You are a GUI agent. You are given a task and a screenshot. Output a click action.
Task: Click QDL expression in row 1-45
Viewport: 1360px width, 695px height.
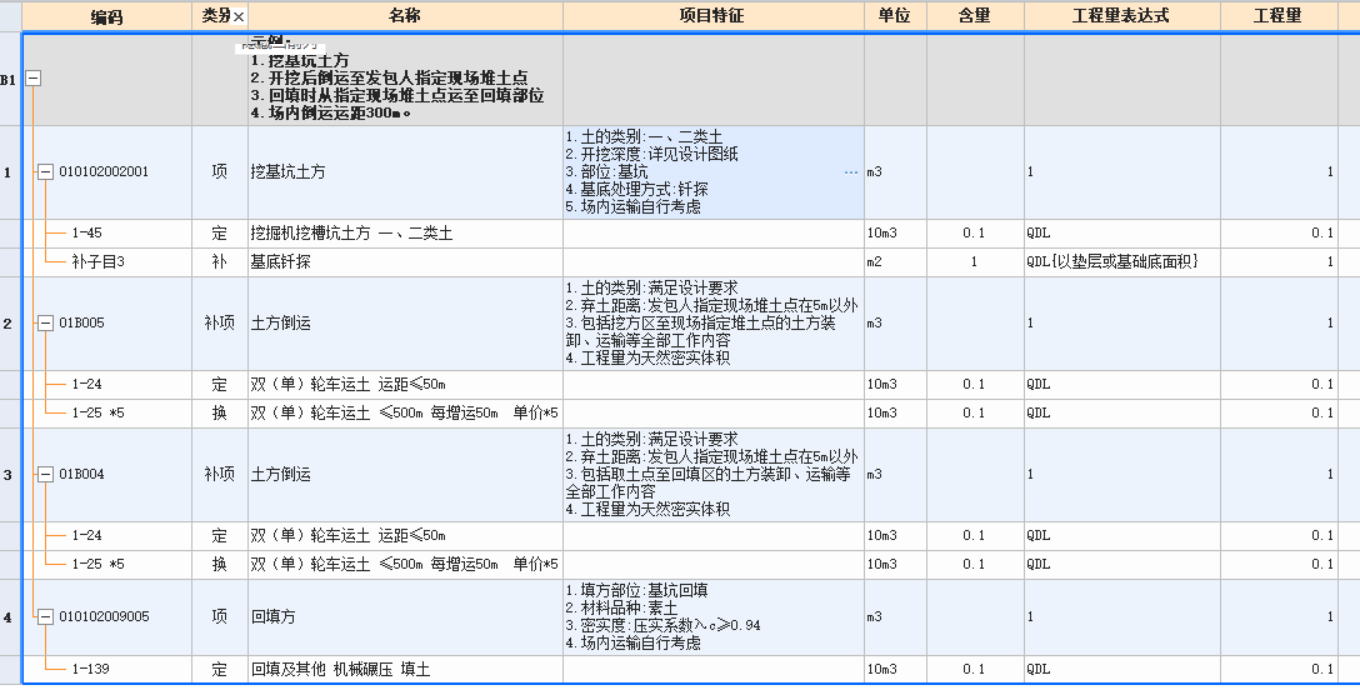point(1121,233)
